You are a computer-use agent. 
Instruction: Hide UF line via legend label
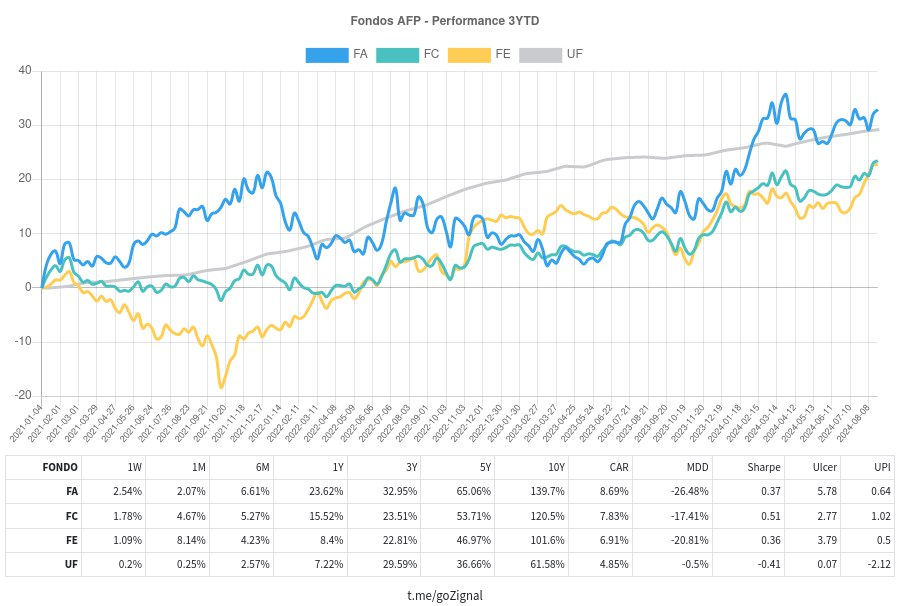click(575, 54)
